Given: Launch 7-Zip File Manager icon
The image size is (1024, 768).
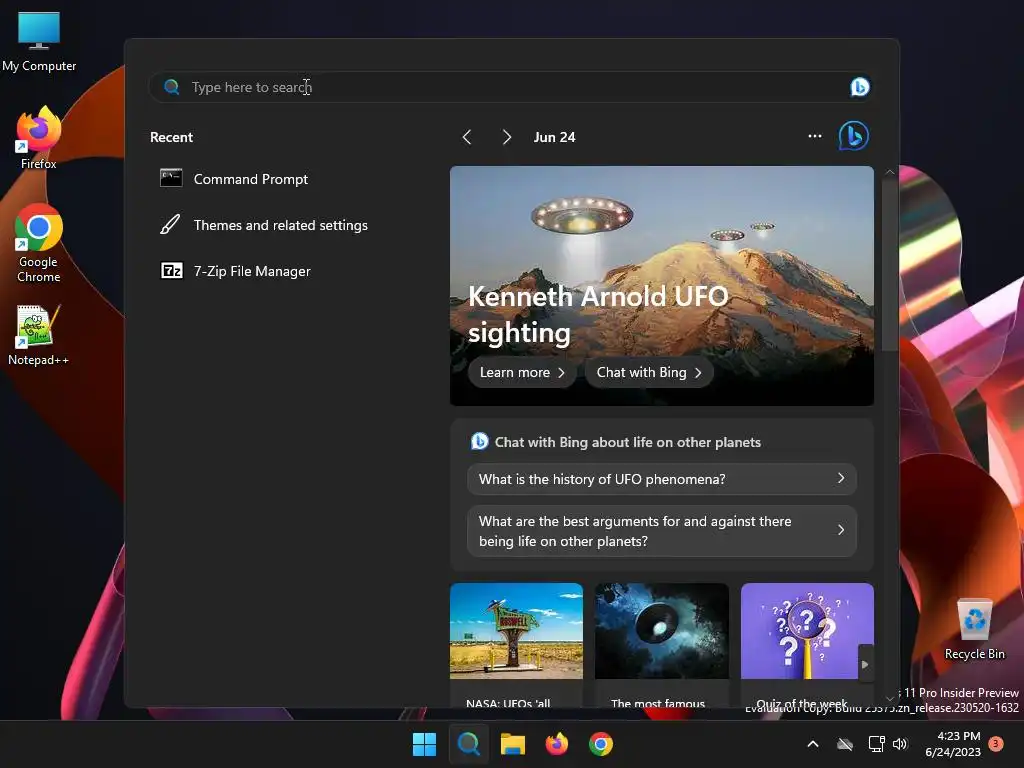Looking at the screenshot, I should pyautogui.click(x=172, y=270).
